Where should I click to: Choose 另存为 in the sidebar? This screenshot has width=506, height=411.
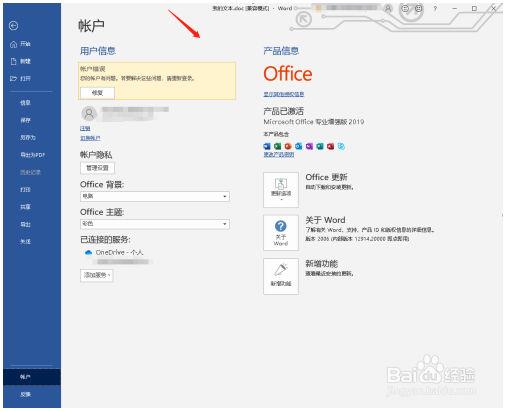pos(28,138)
